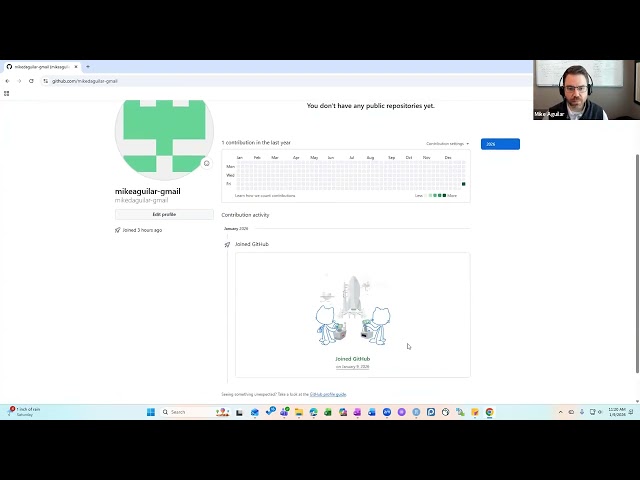Go forward in browser history
The image size is (640, 480).
[x=19, y=81]
